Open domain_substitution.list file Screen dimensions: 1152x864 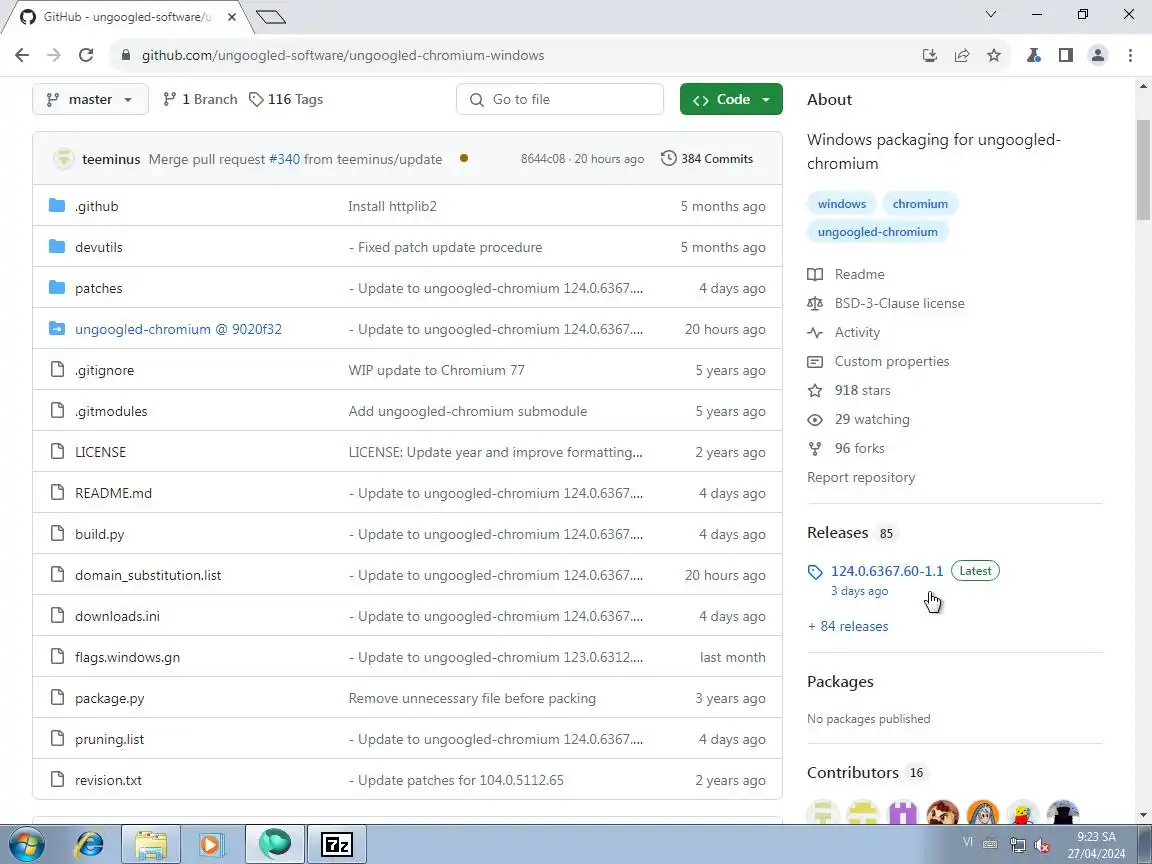pyautogui.click(x=148, y=575)
